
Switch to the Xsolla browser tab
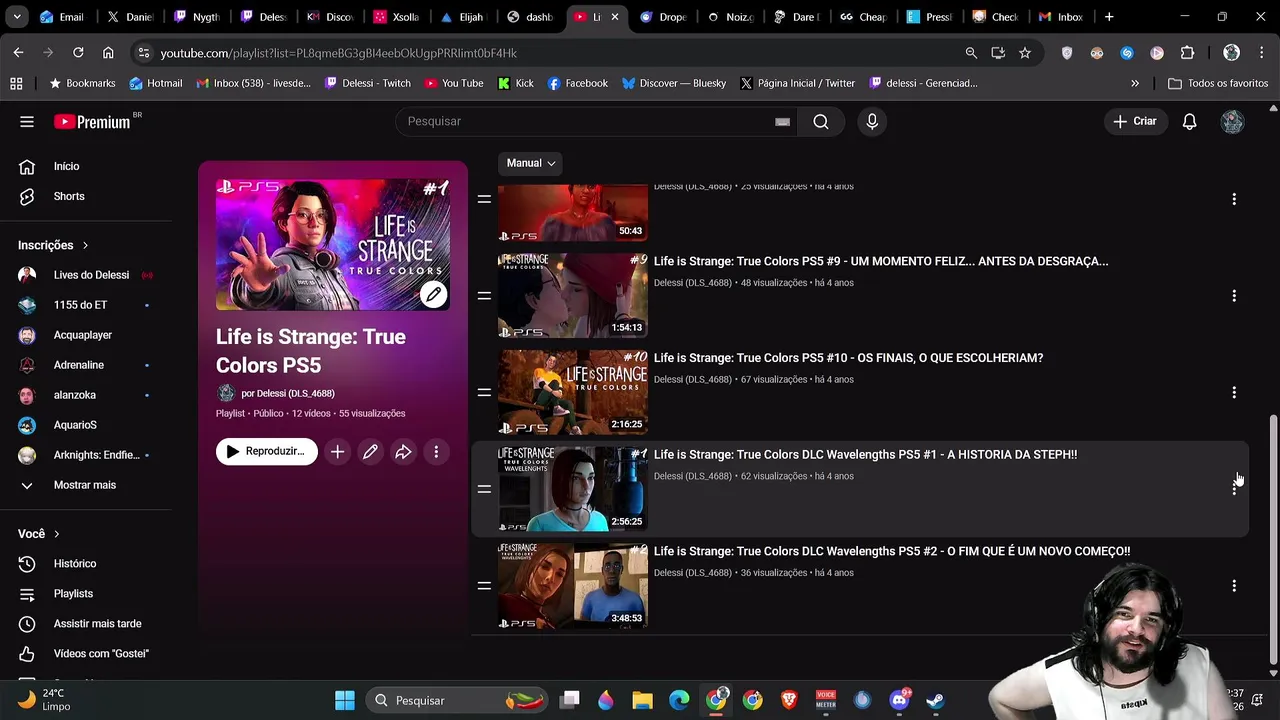tap(397, 17)
